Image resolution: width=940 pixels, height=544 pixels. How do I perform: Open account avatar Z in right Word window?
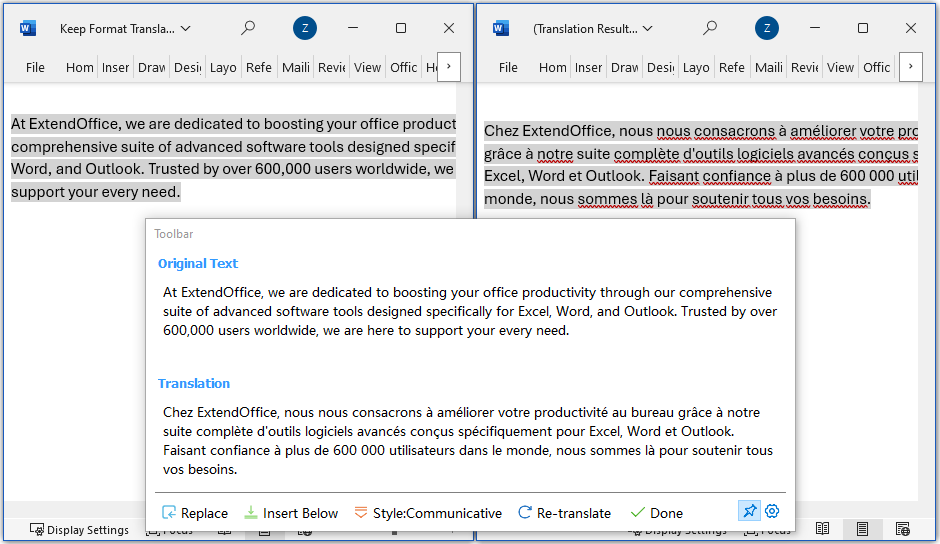click(x=766, y=28)
